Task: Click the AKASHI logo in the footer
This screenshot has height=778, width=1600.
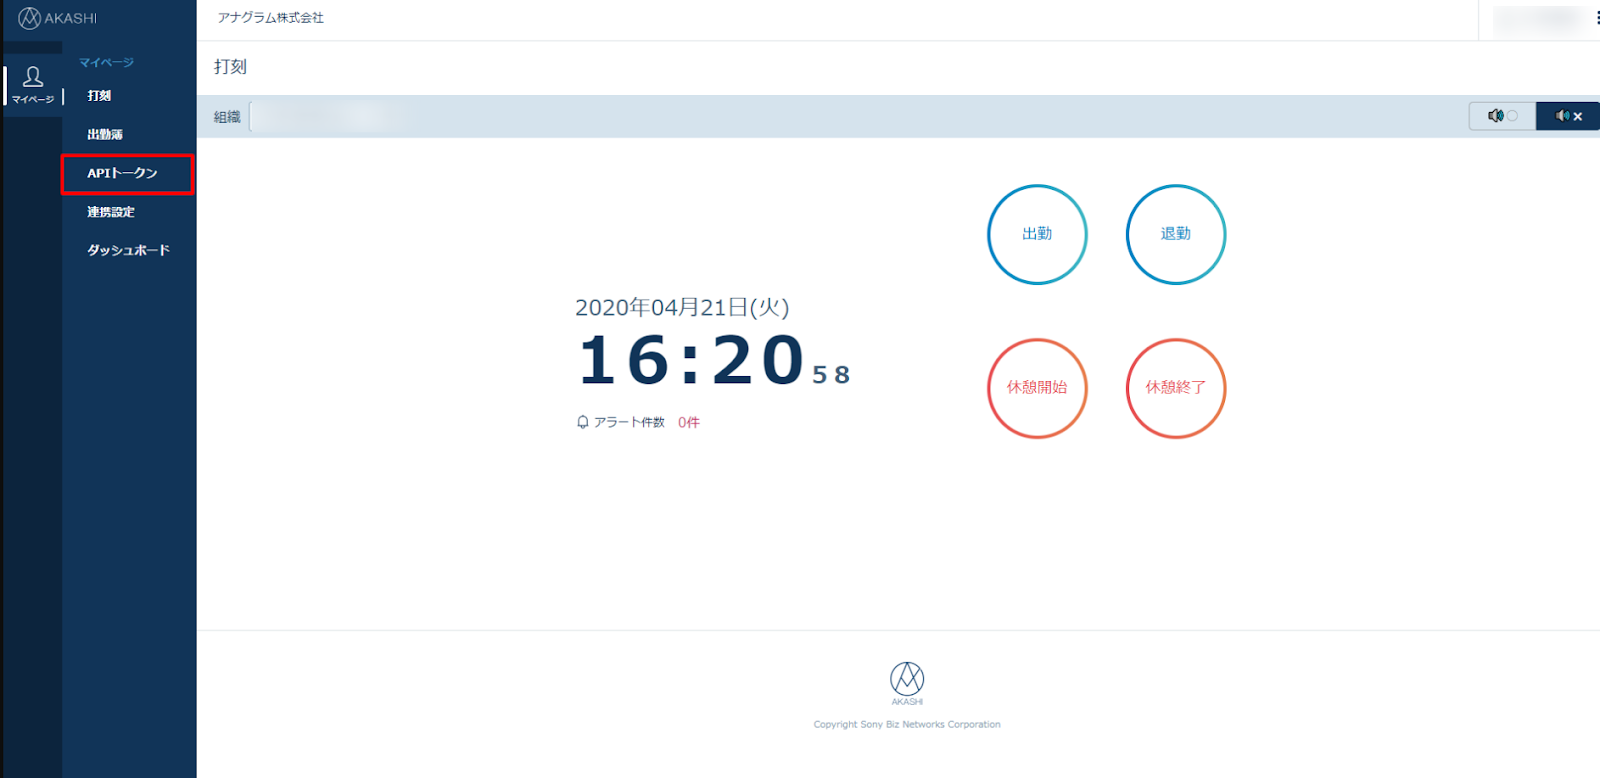Action: pyautogui.click(x=907, y=682)
